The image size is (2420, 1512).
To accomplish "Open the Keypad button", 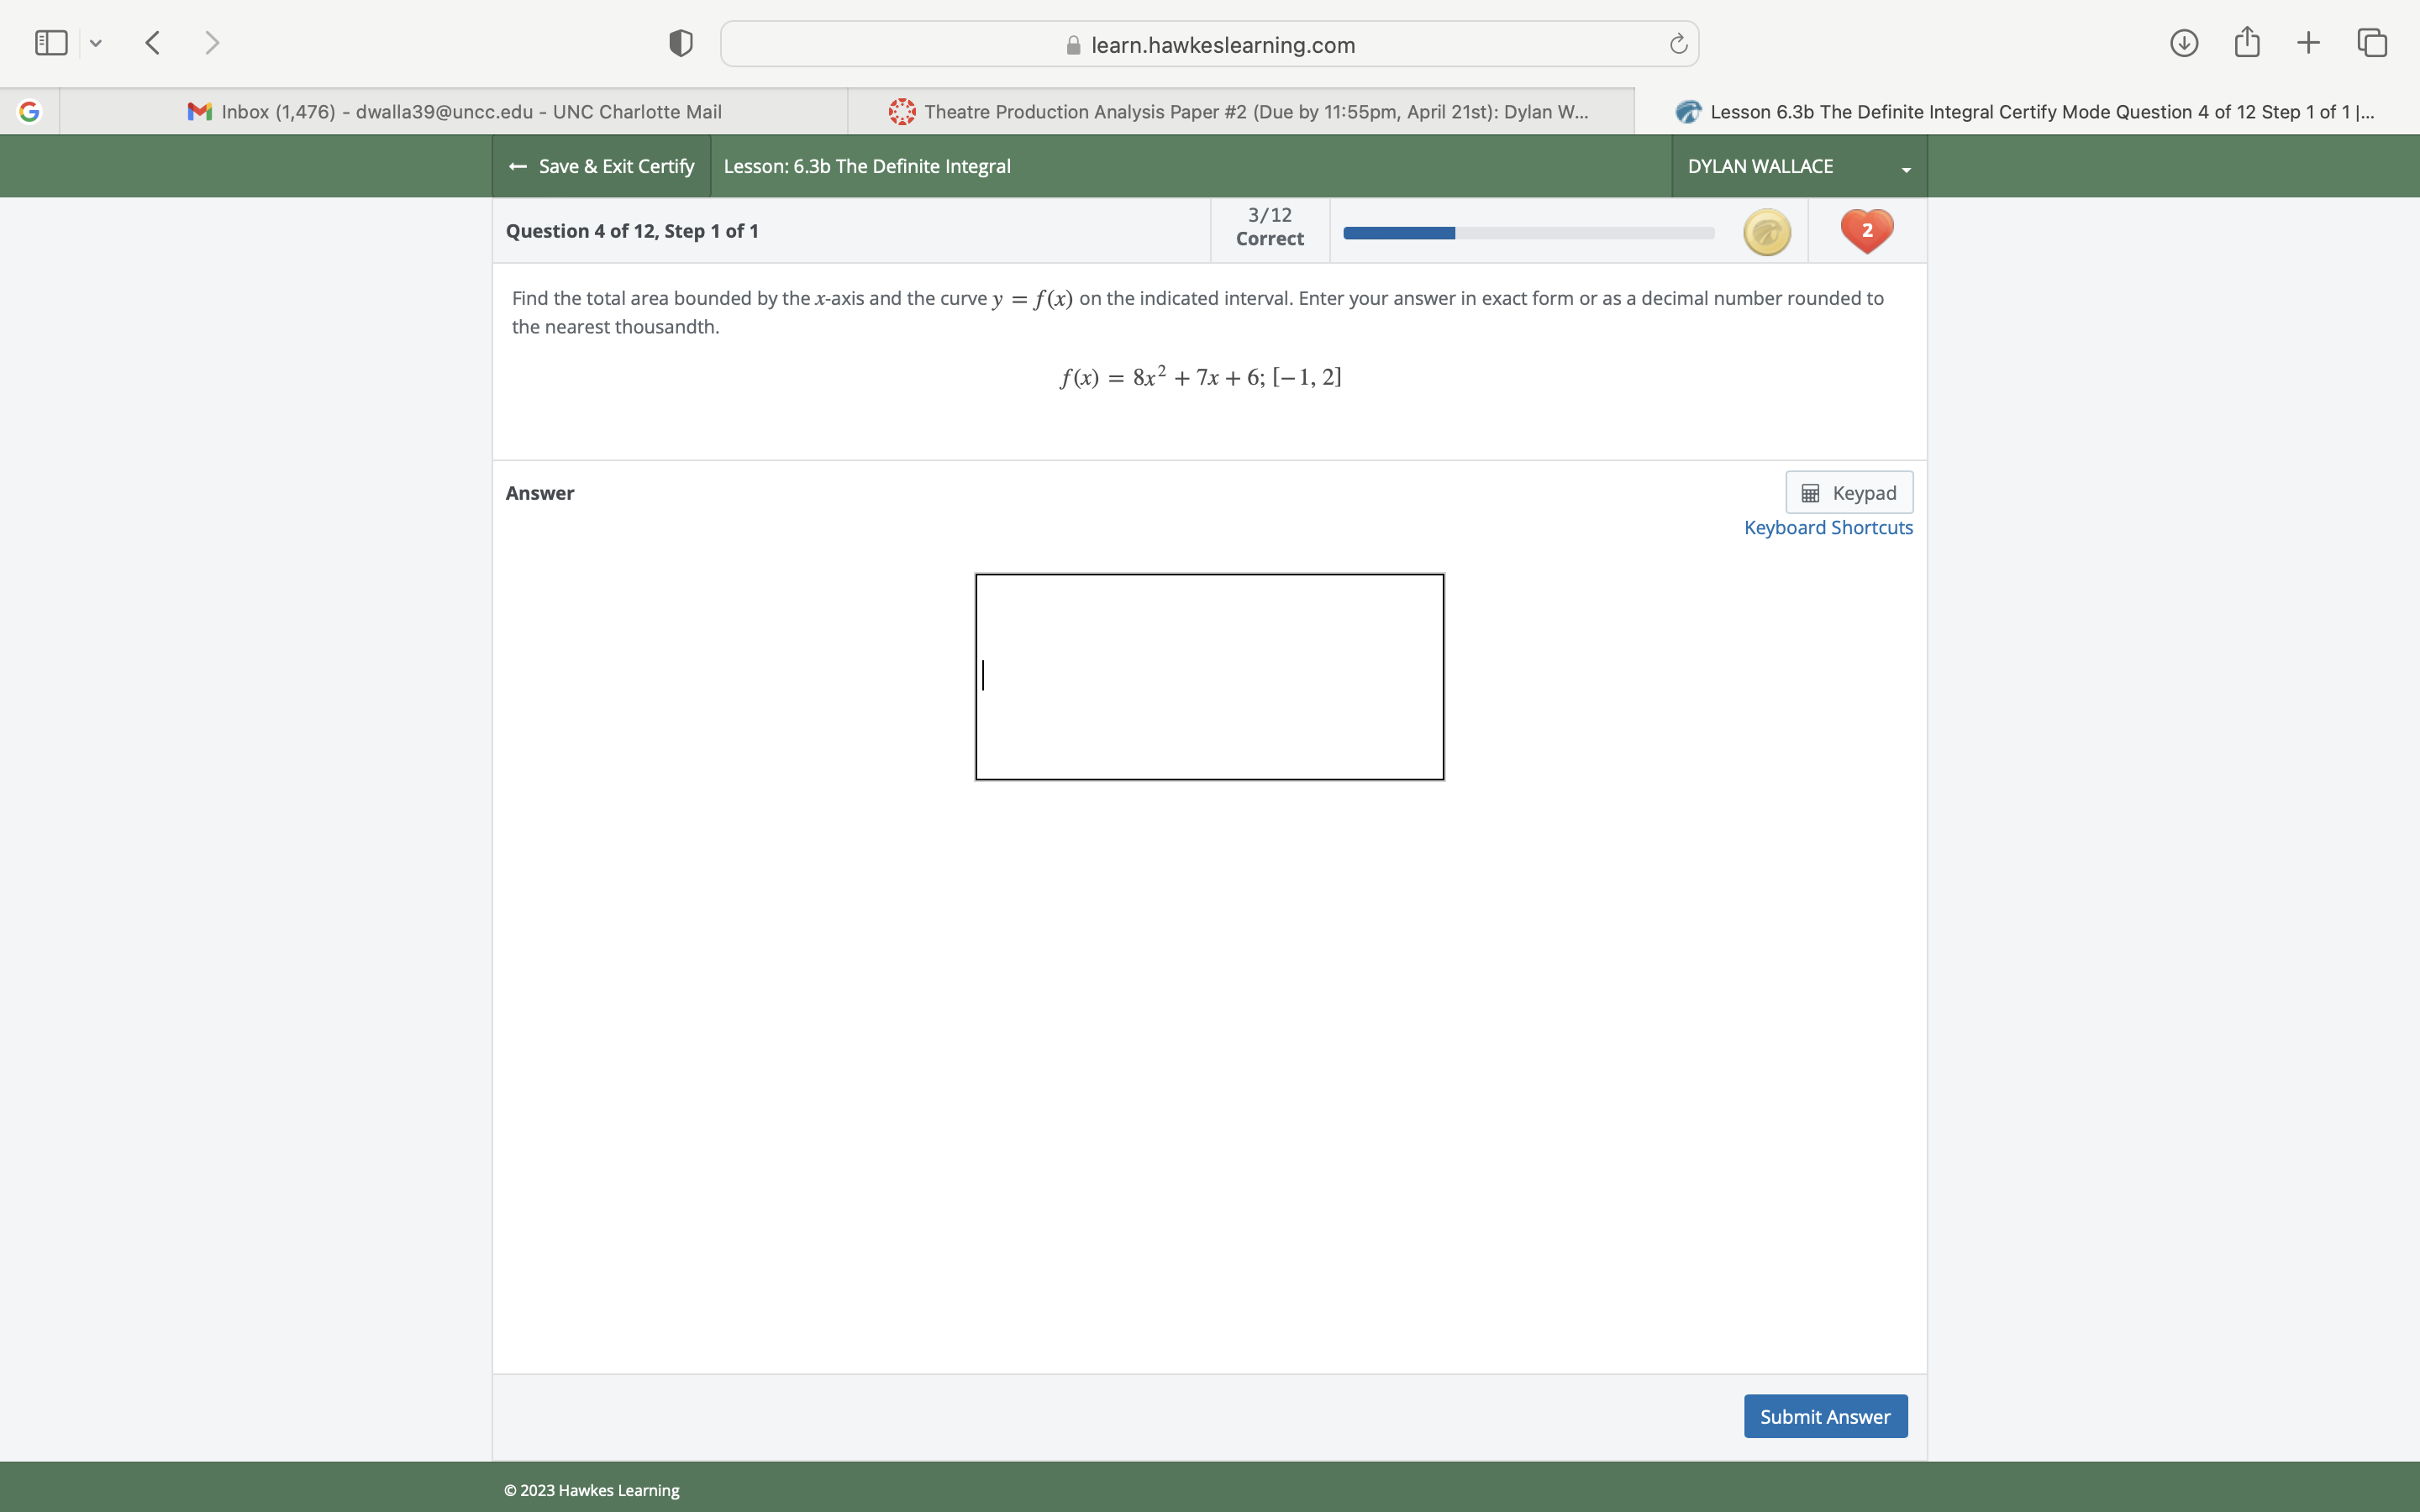I will pyautogui.click(x=1848, y=493).
